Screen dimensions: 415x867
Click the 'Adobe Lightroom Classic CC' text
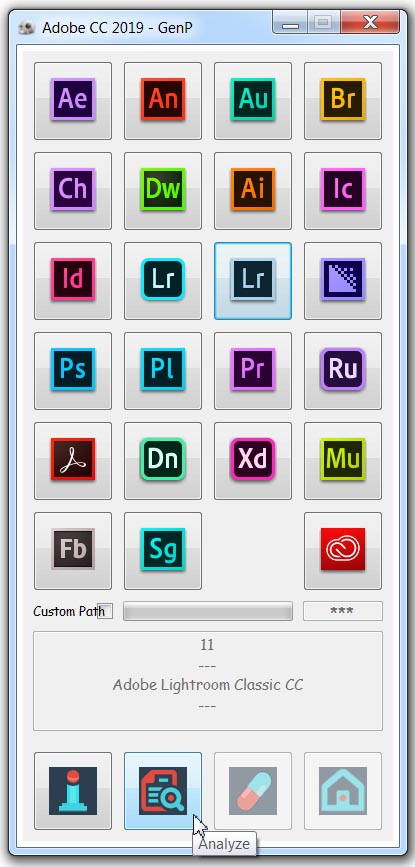(x=208, y=685)
